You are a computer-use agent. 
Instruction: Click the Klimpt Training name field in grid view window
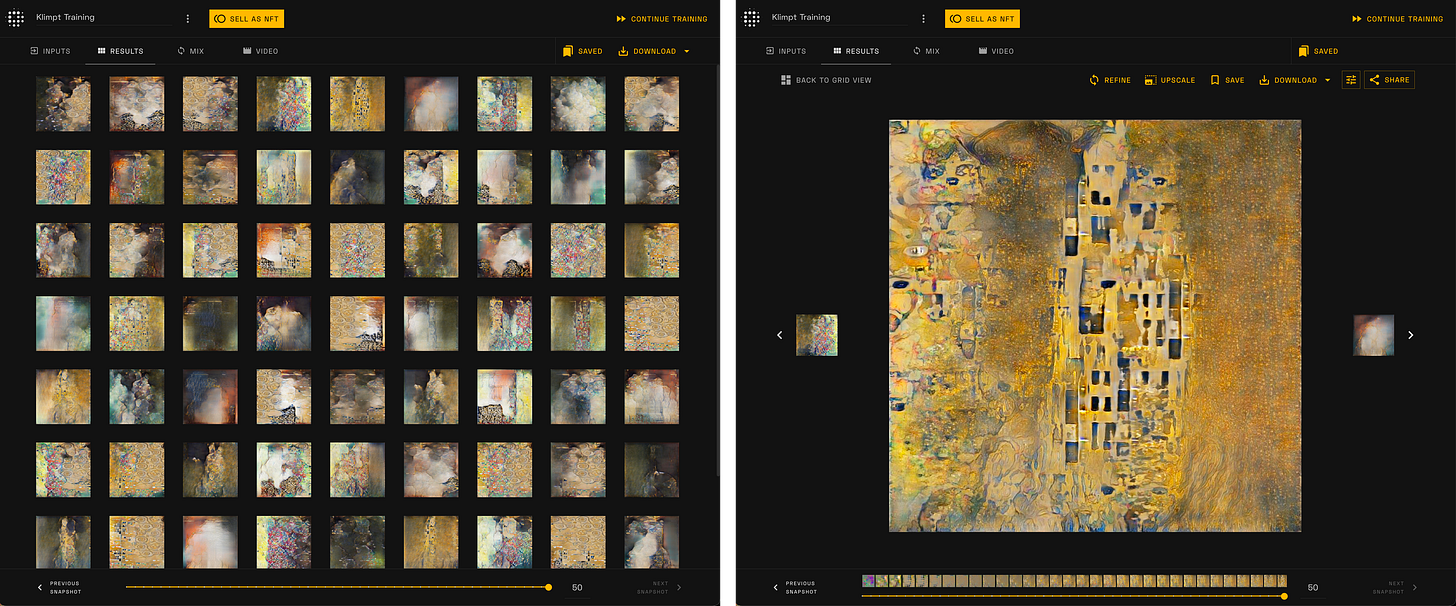coord(102,18)
